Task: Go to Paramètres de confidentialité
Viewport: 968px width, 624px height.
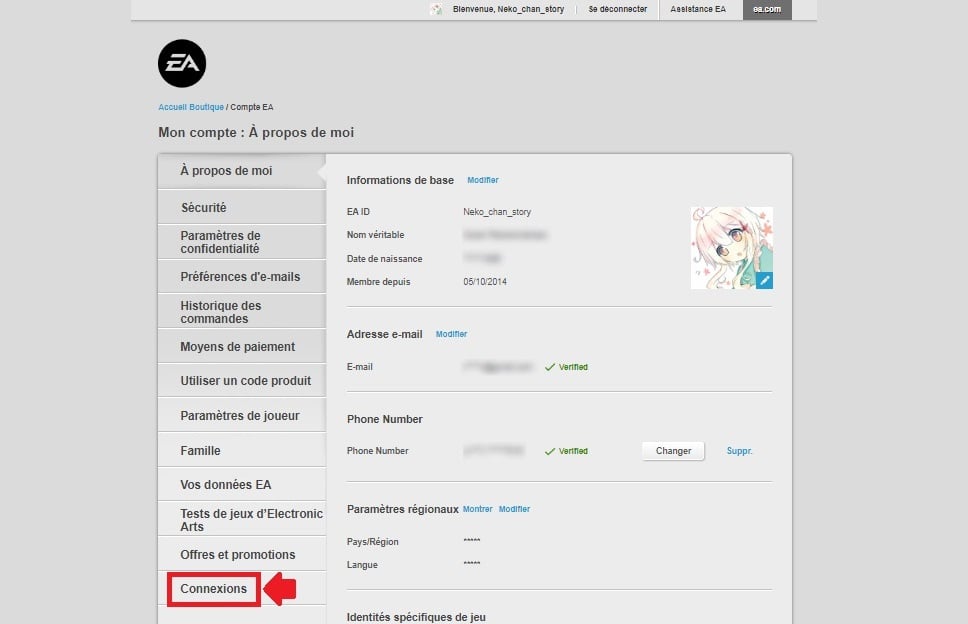Action: [220, 242]
